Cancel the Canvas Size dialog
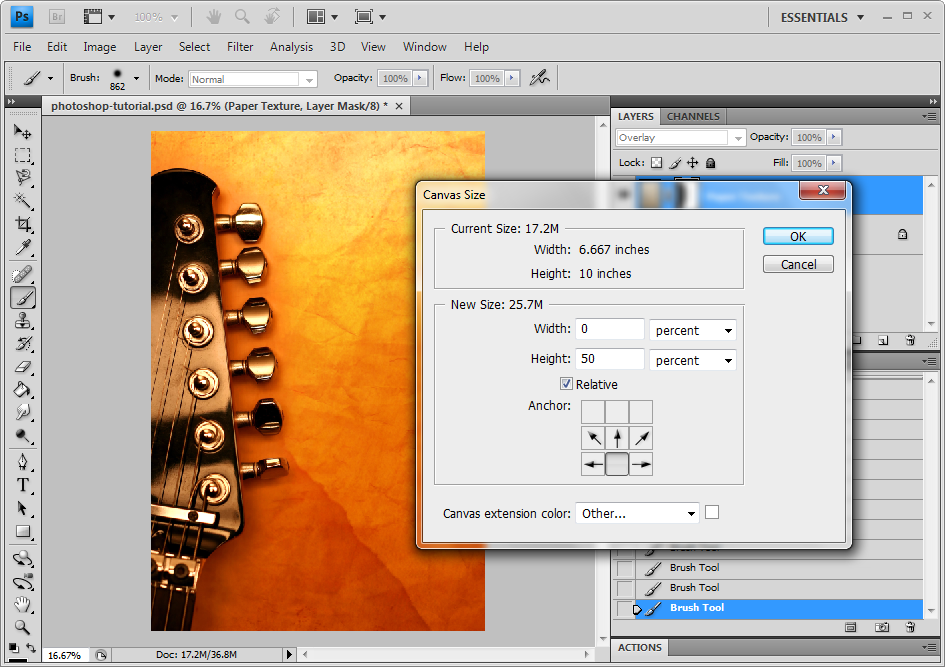Viewport: 945px width, 667px height. (798, 264)
